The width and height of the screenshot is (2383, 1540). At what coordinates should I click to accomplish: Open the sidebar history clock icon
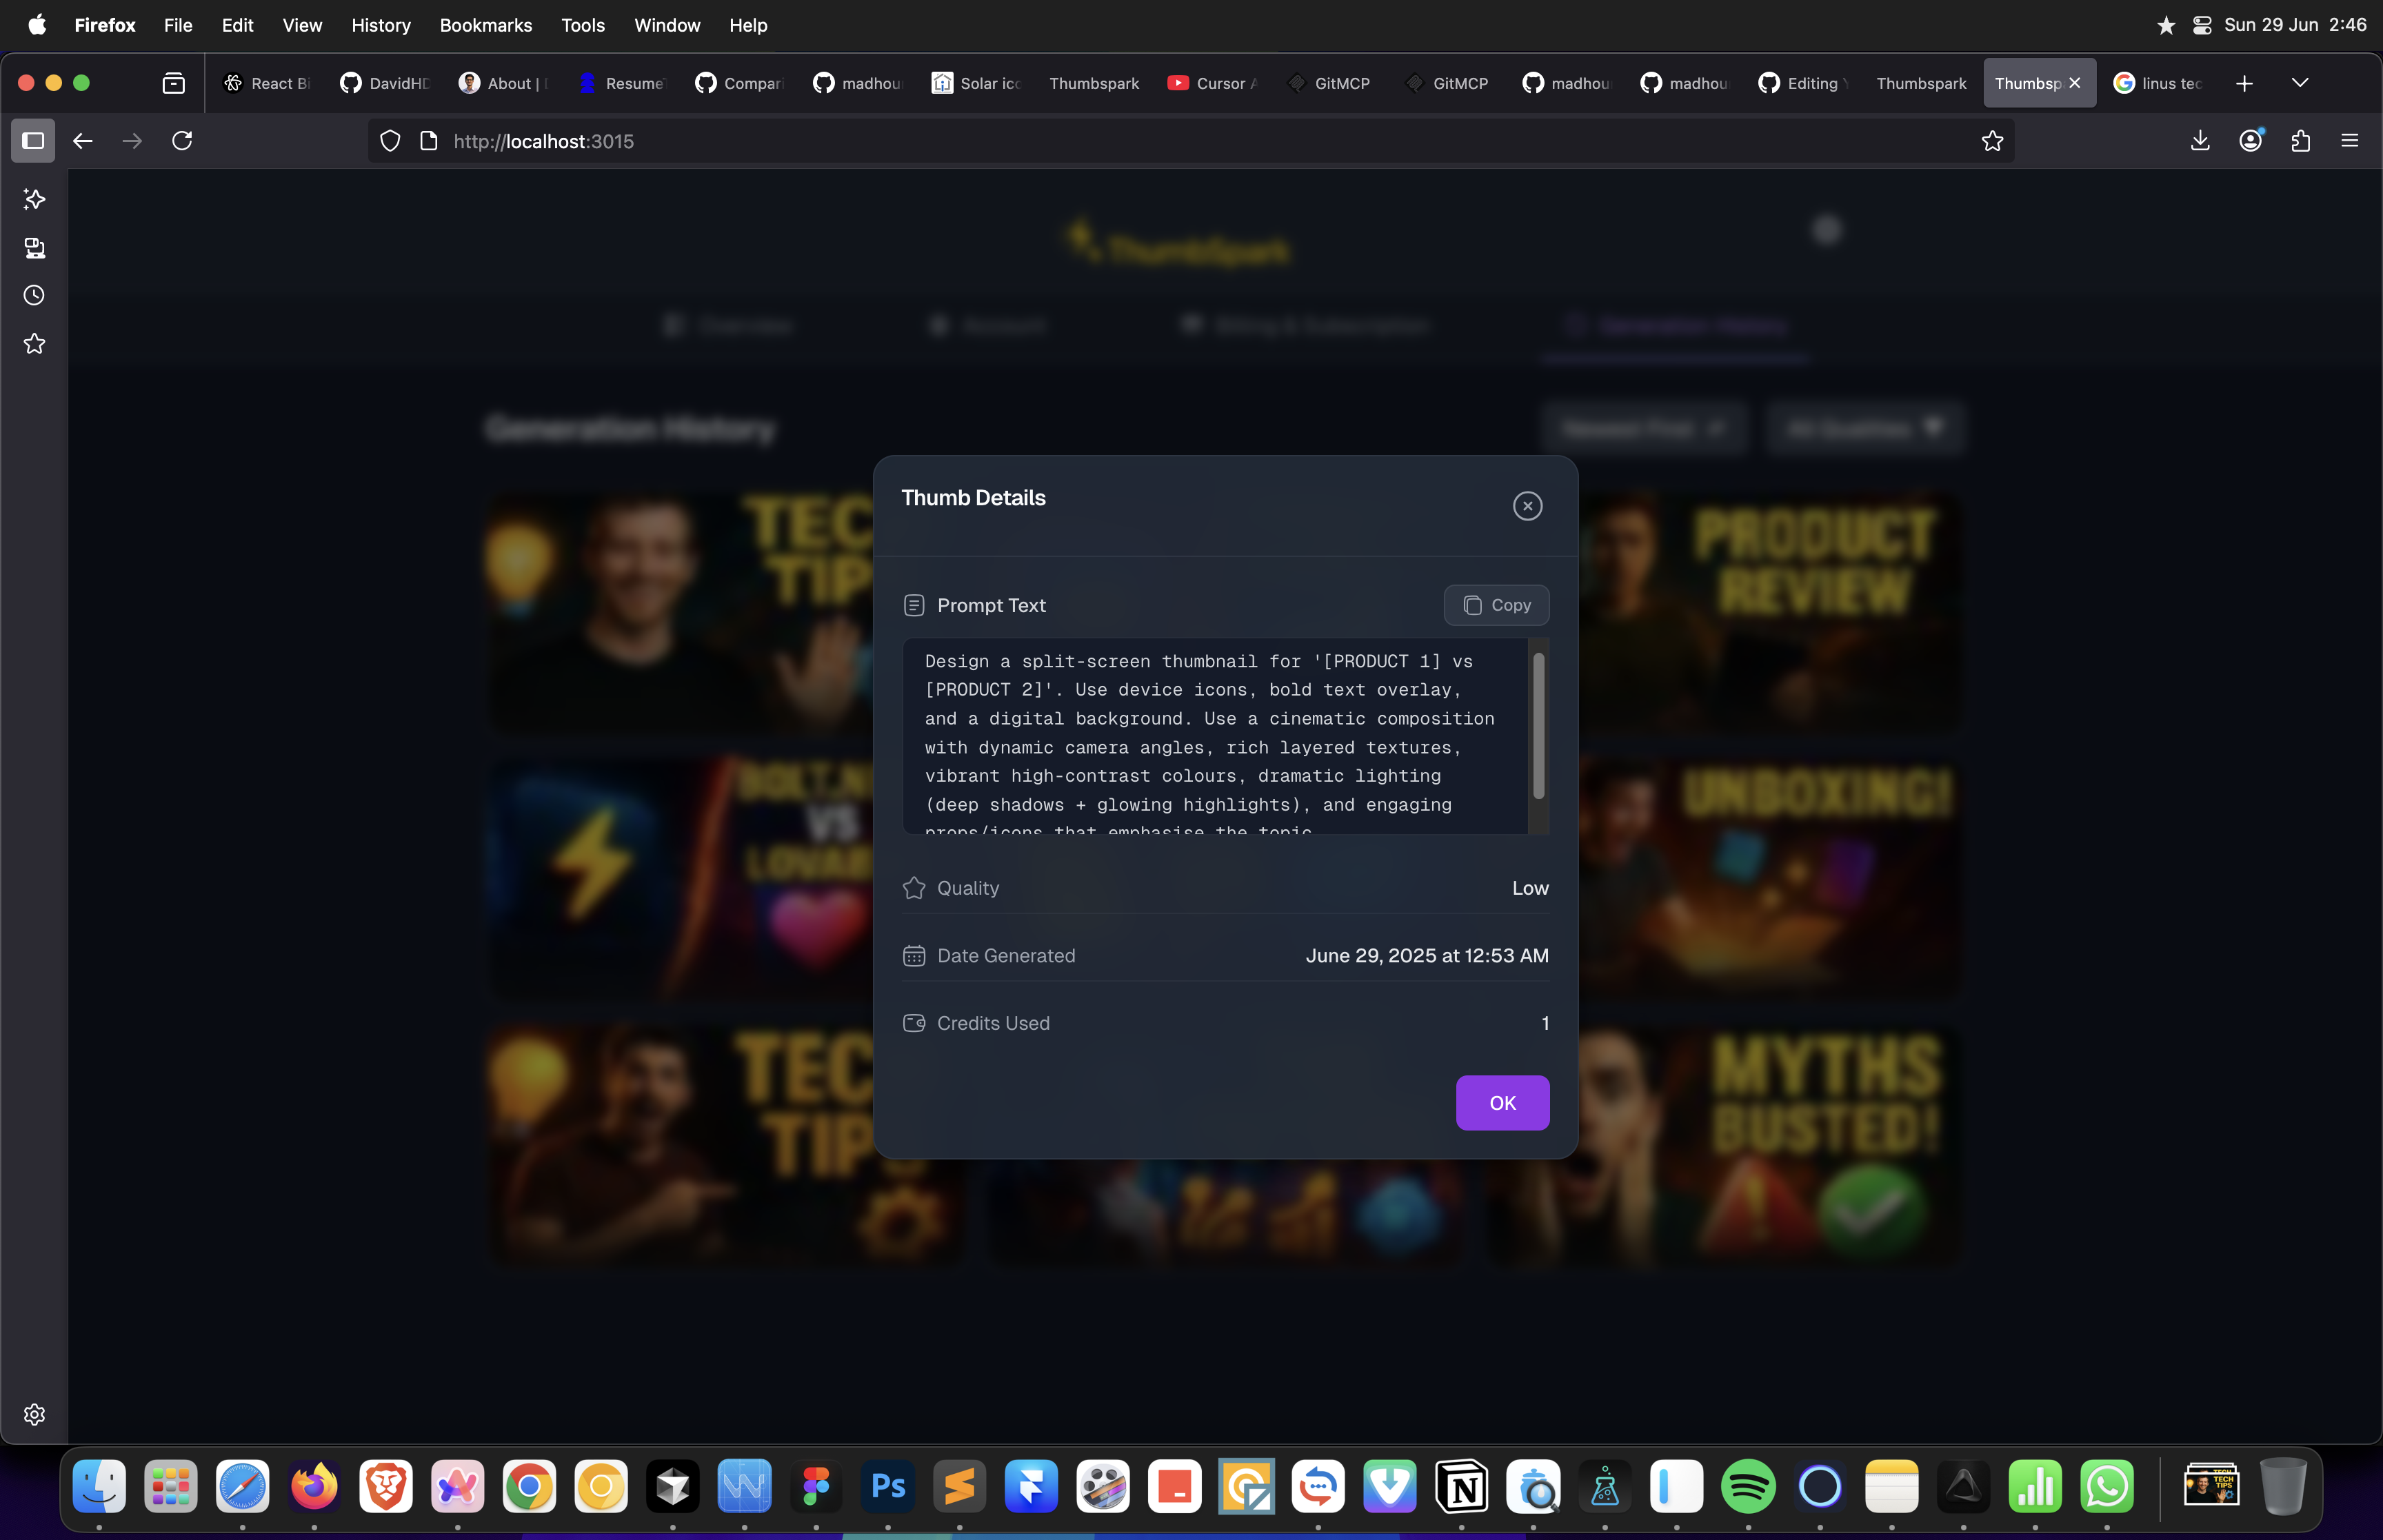[x=34, y=295]
